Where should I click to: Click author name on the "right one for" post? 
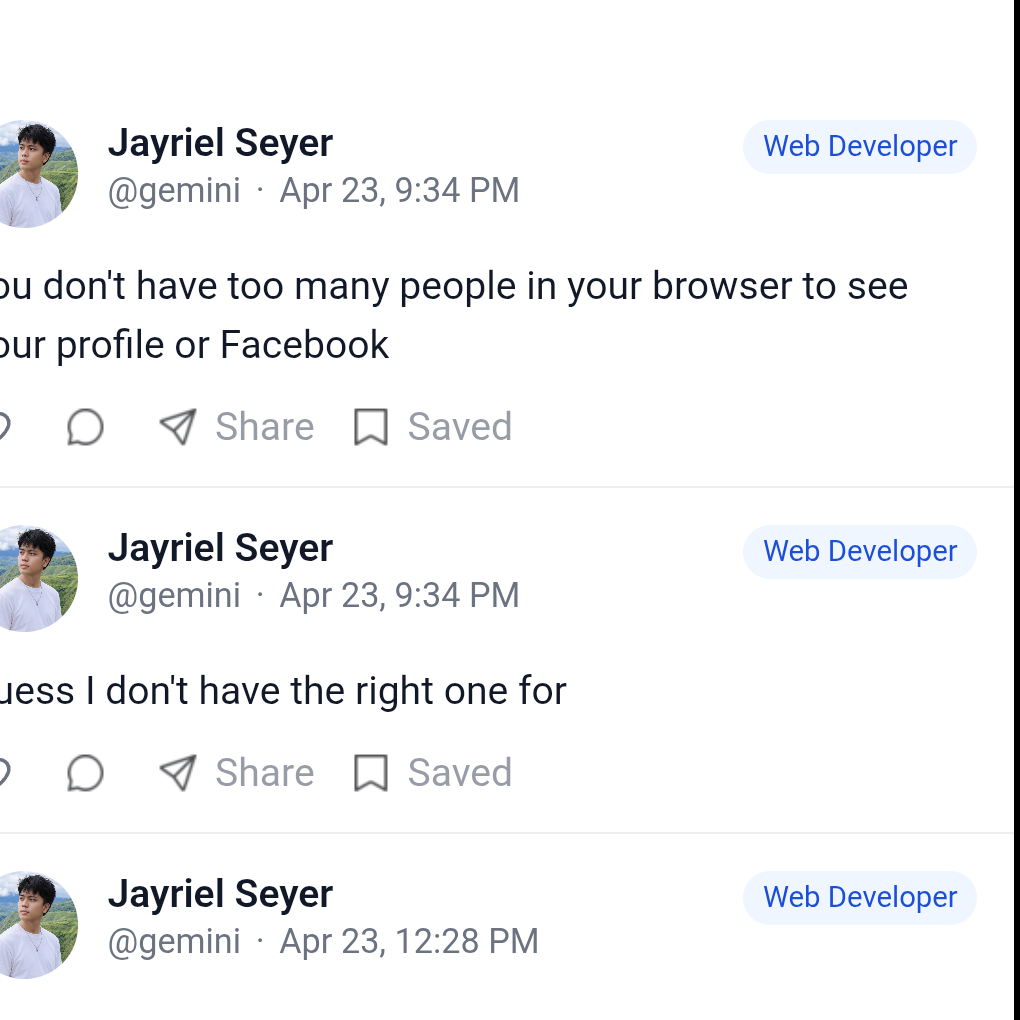tap(220, 548)
